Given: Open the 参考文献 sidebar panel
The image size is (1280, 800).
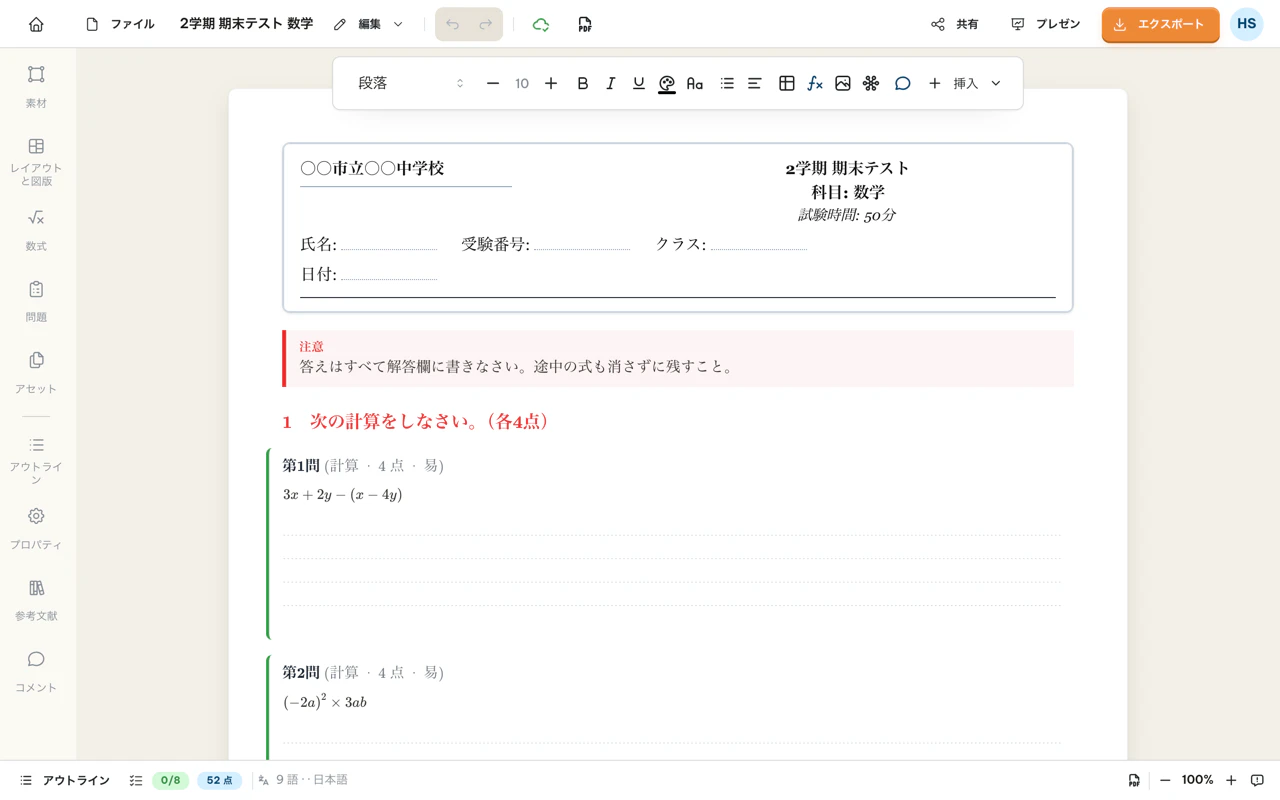Looking at the screenshot, I should (36, 600).
